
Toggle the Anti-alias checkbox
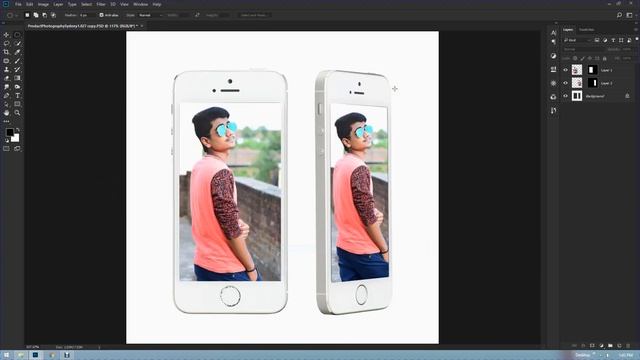(101, 15)
